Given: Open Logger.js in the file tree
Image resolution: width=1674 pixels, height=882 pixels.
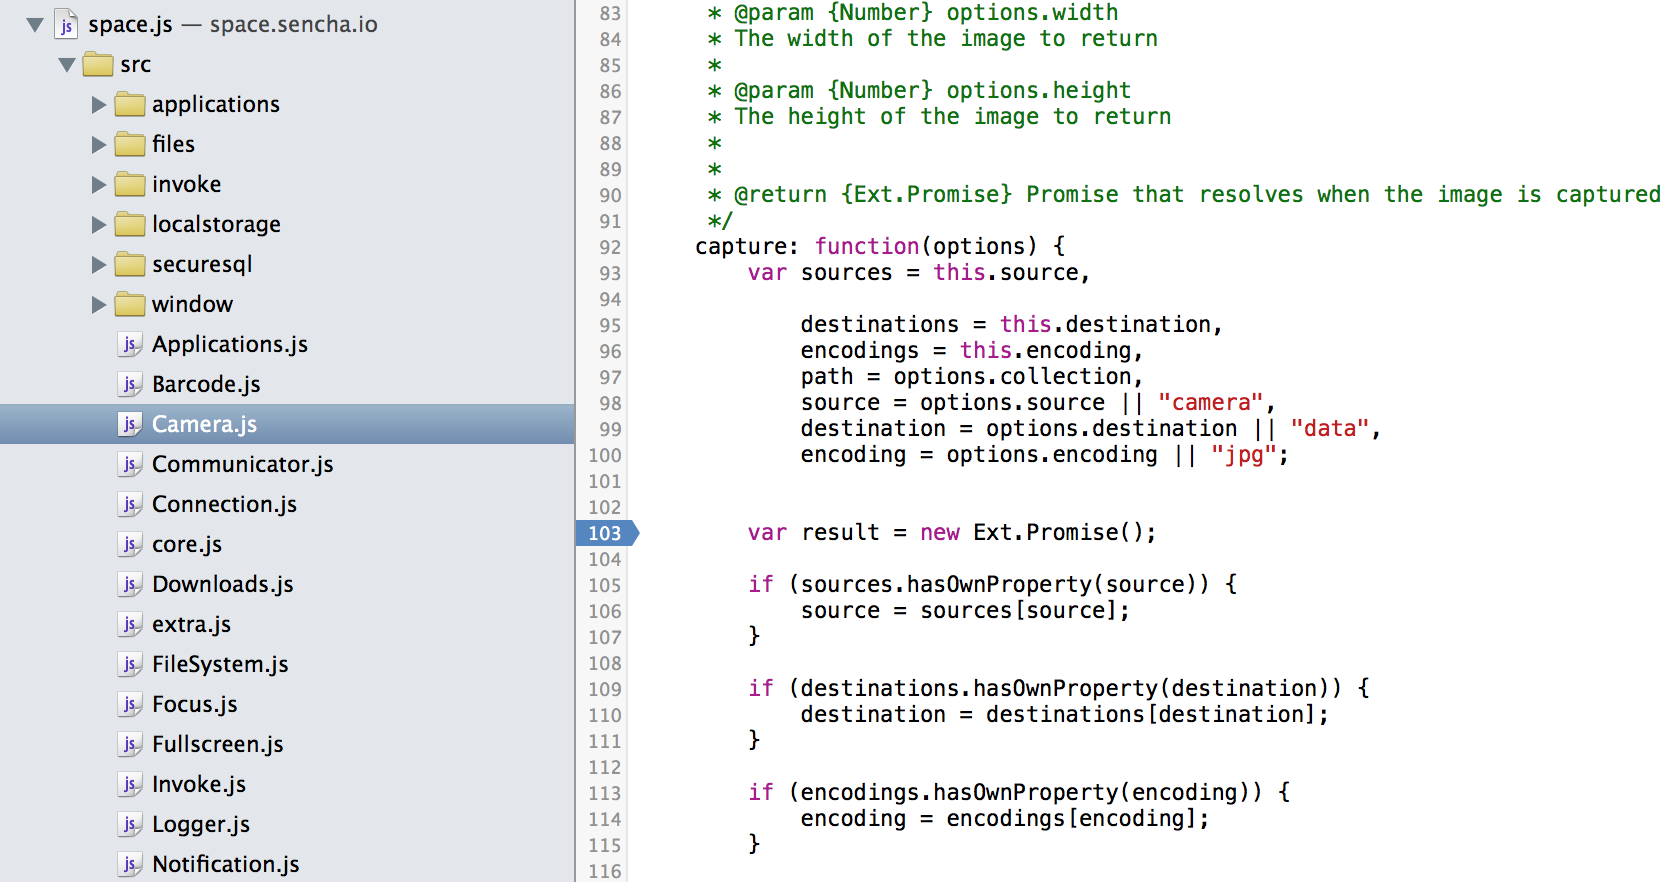Looking at the screenshot, I should pyautogui.click(x=201, y=825).
